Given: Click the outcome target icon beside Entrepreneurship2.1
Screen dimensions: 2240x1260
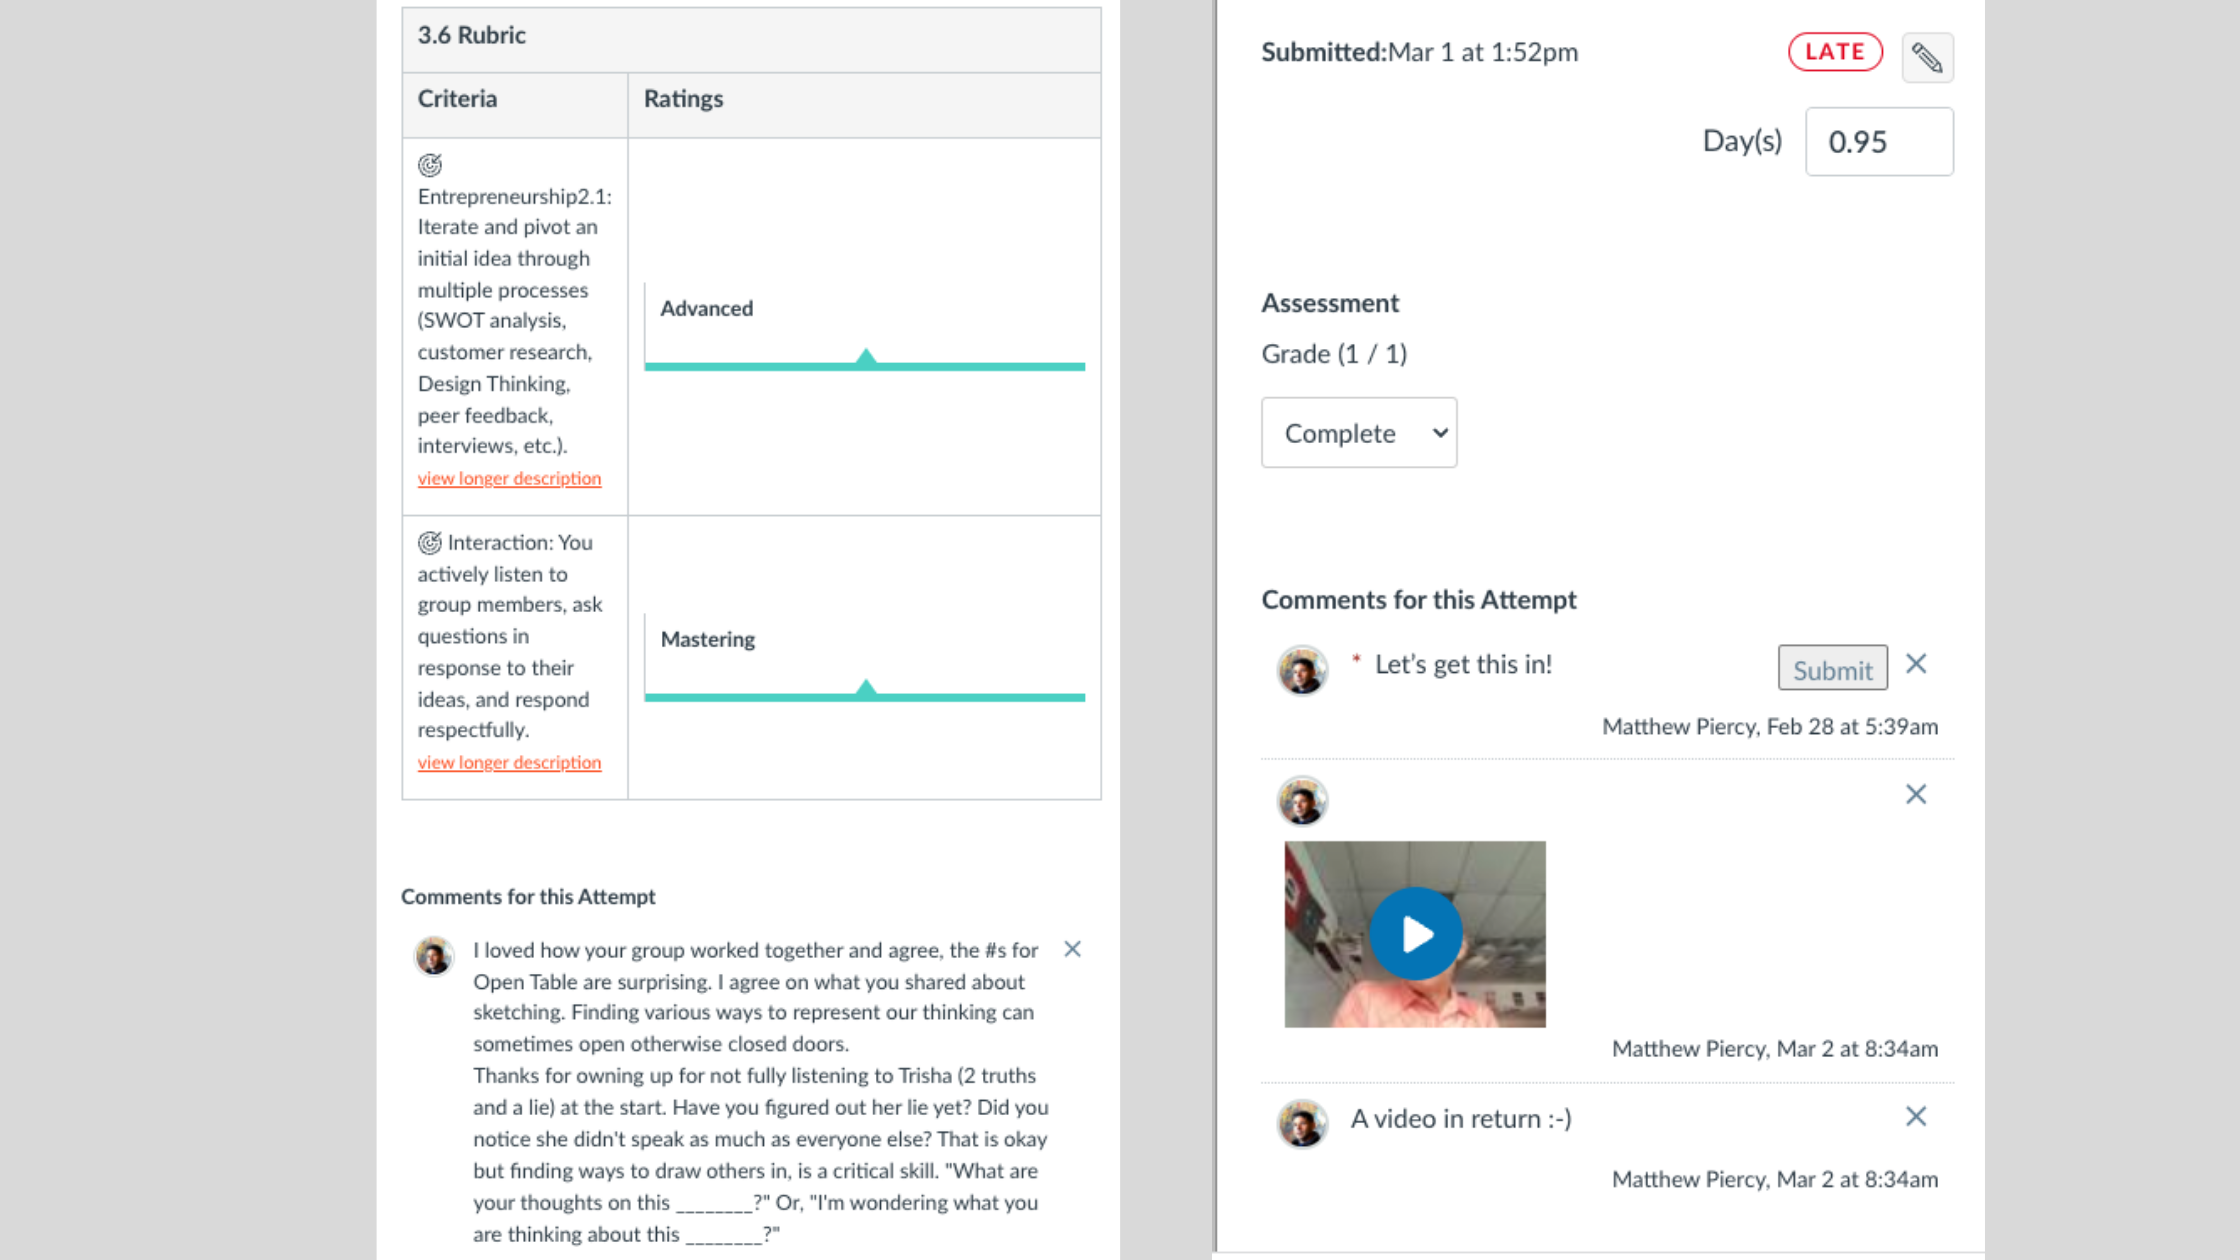Looking at the screenshot, I should (x=430, y=165).
